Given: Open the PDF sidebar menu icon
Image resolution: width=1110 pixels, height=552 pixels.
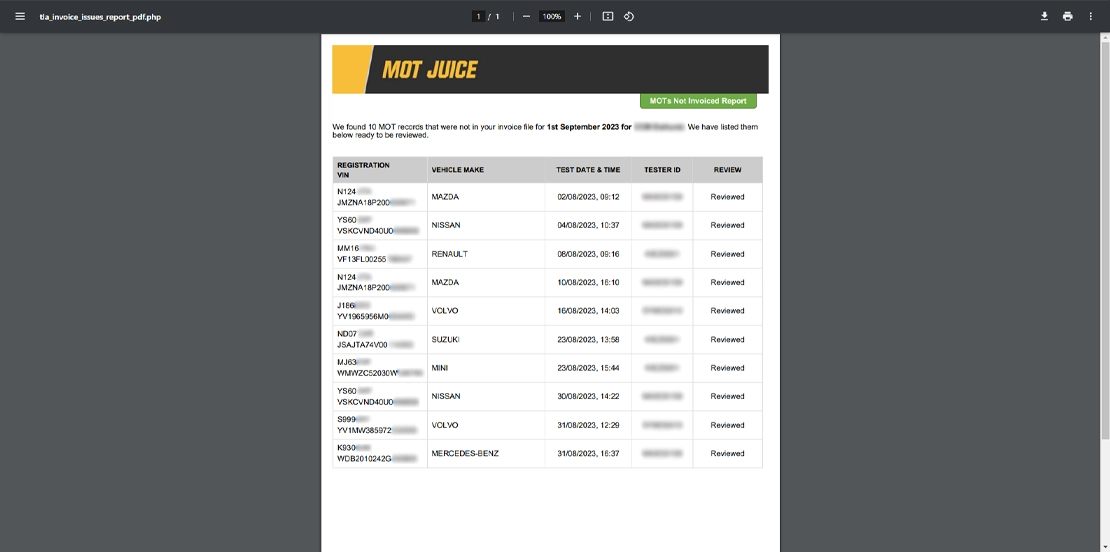Looking at the screenshot, I should click(20, 16).
